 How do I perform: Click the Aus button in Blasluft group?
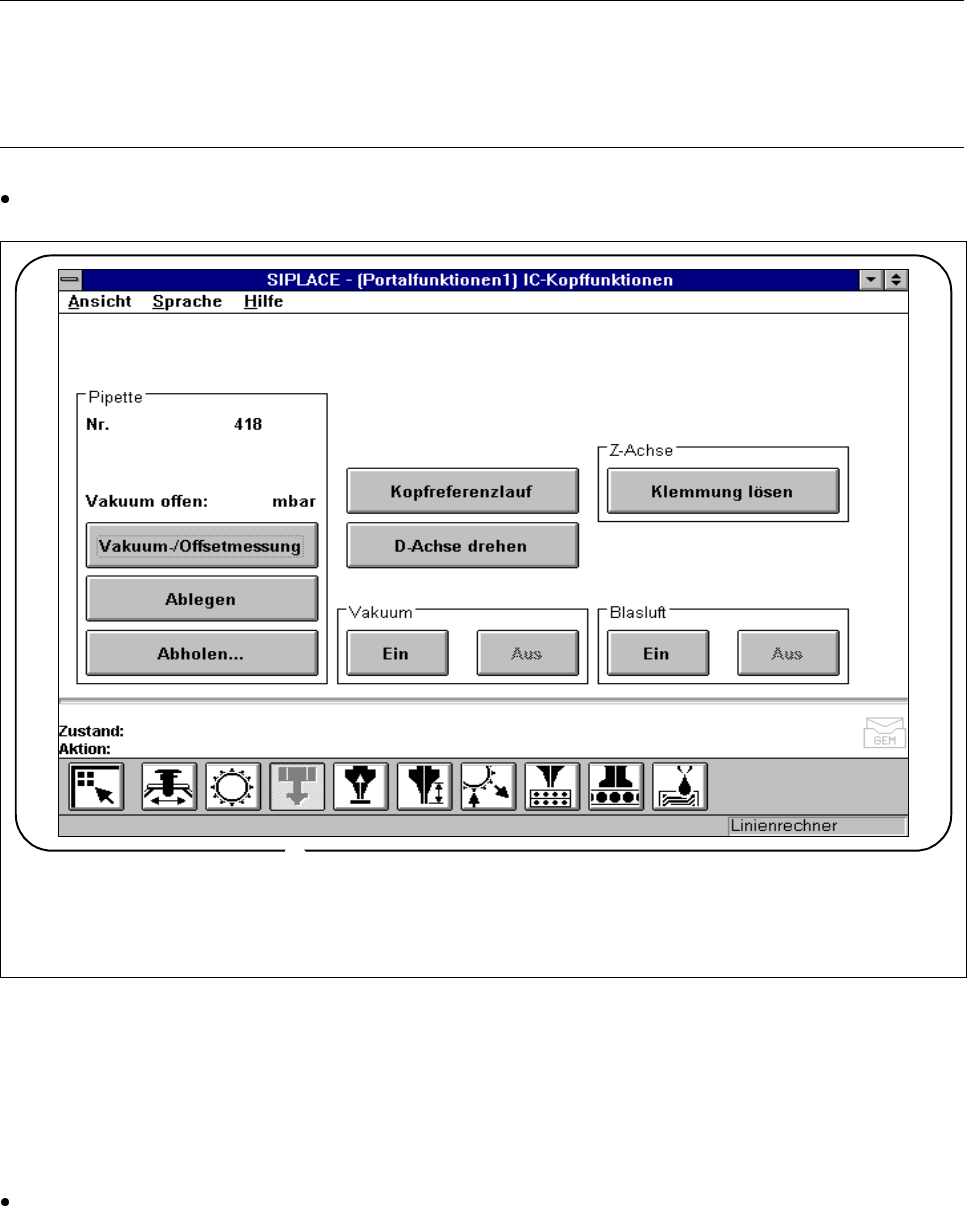click(x=788, y=653)
